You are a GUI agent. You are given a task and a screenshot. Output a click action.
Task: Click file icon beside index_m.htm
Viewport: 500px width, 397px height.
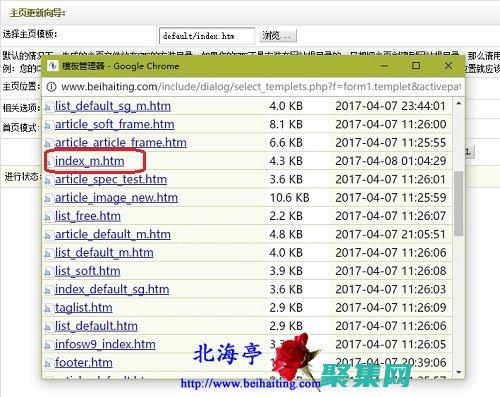(49, 162)
